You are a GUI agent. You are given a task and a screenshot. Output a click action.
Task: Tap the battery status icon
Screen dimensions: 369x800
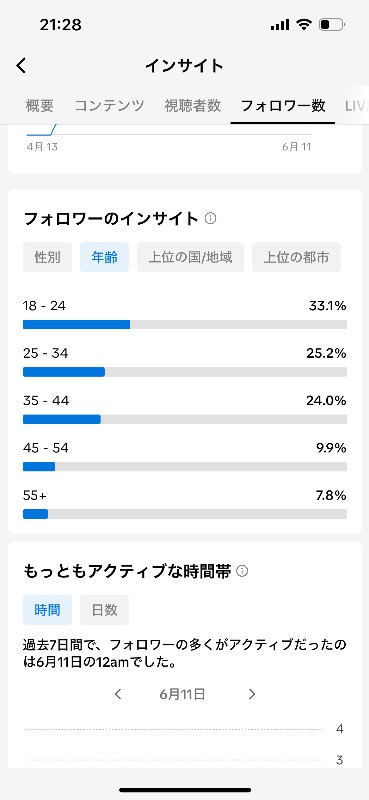(332, 24)
